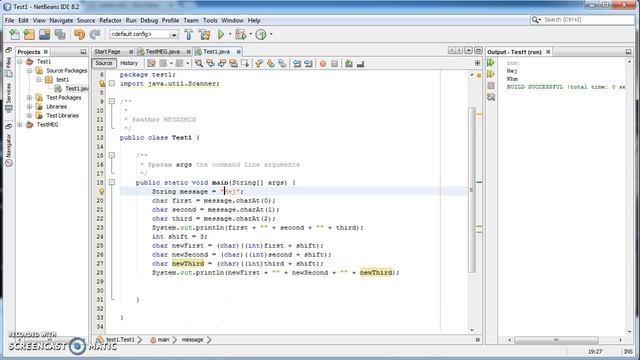This screenshot has height=360, width=640.
Task: Collapse the Source Packages node
Action: (29, 71)
